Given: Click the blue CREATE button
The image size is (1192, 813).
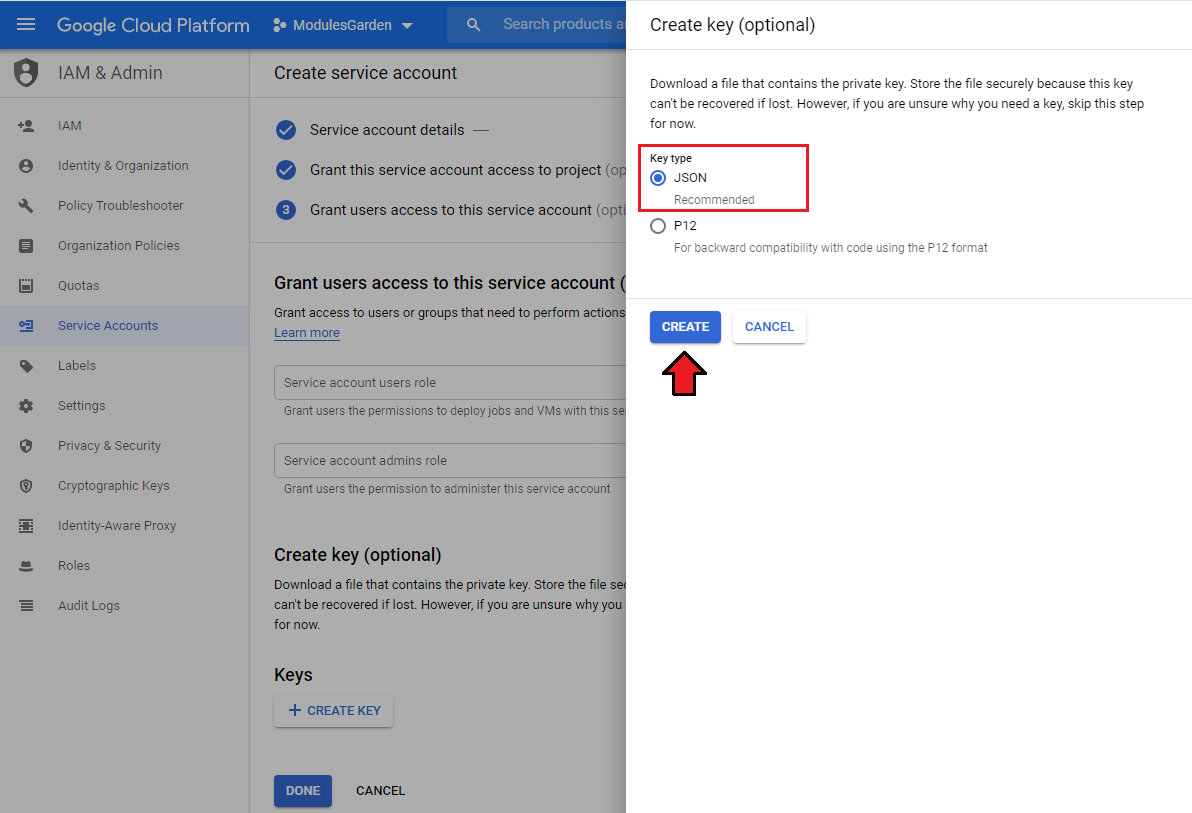Looking at the screenshot, I should 685,327.
